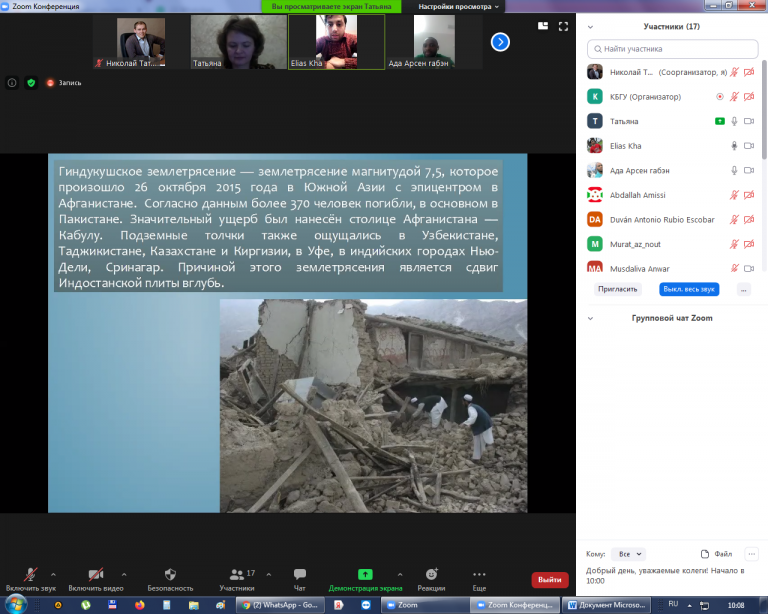Viewport: 768px width, 614px height.
Task: Turn on camera with Включить видео
Action: tap(96, 574)
